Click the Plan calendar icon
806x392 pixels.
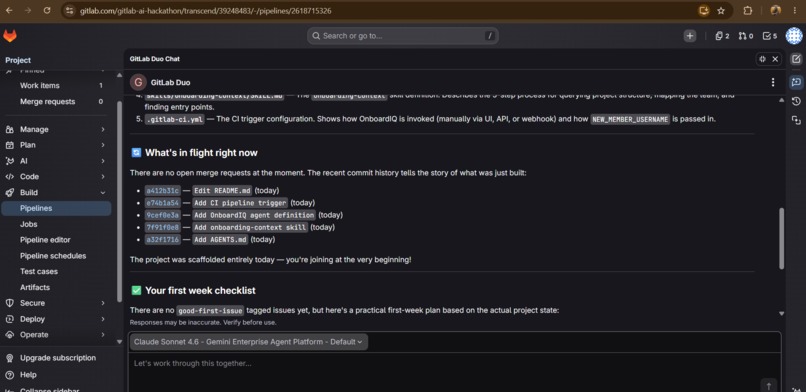(x=9, y=145)
